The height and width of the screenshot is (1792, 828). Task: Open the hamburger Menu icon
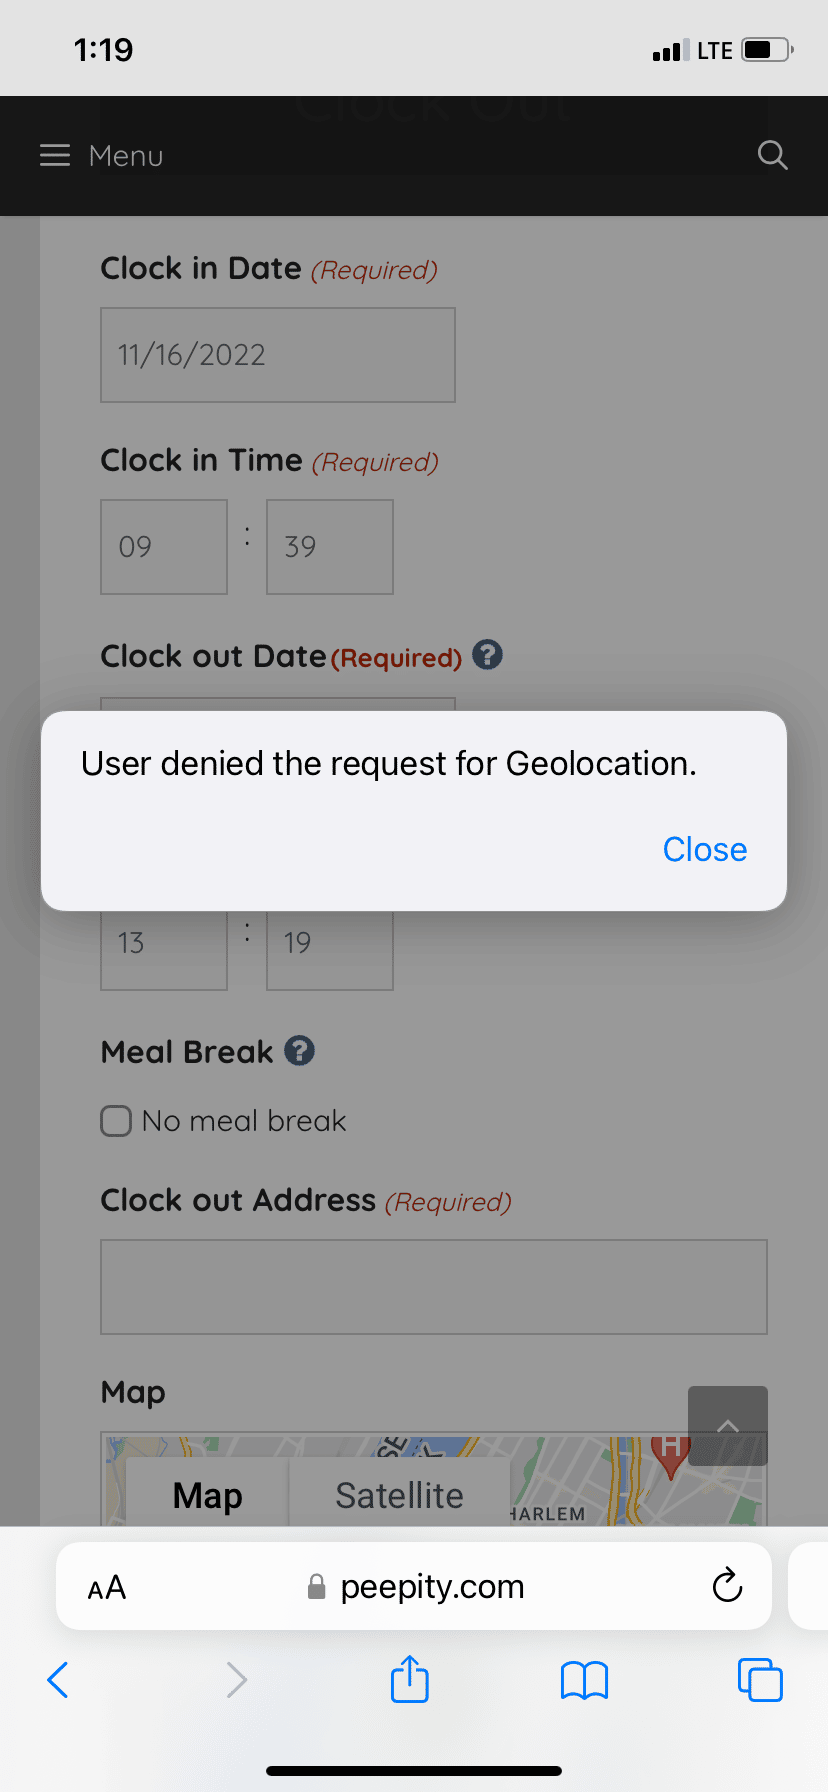pyautogui.click(x=55, y=155)
